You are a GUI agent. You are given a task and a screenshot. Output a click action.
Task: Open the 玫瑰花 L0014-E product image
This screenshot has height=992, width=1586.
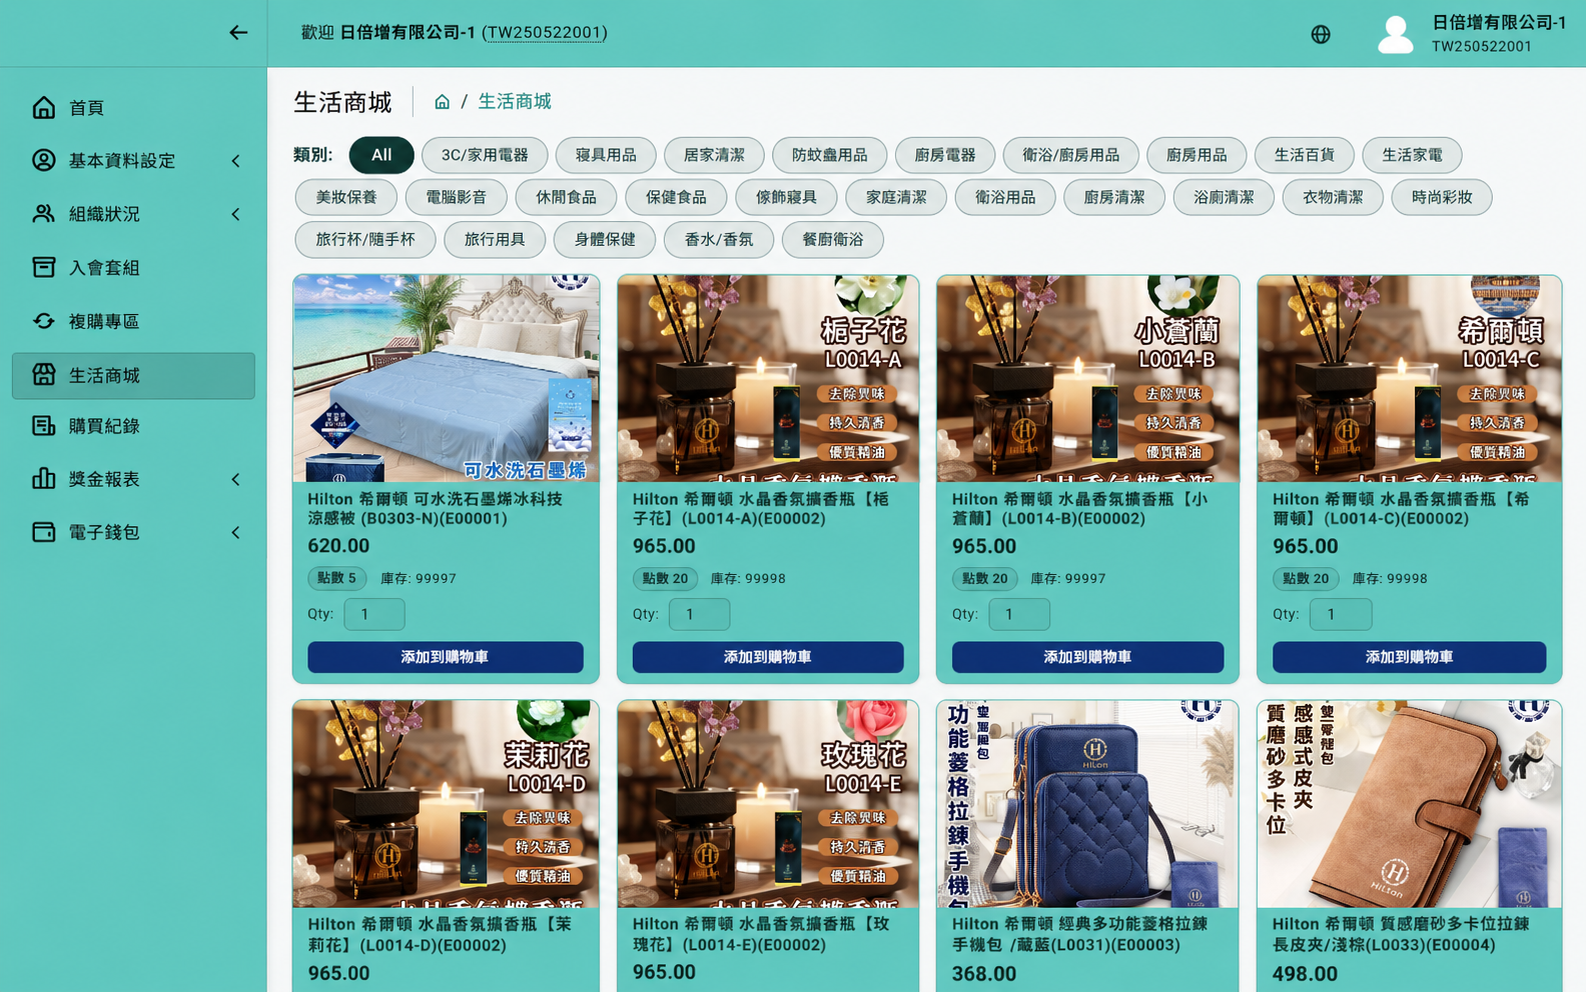click(768, 804)
